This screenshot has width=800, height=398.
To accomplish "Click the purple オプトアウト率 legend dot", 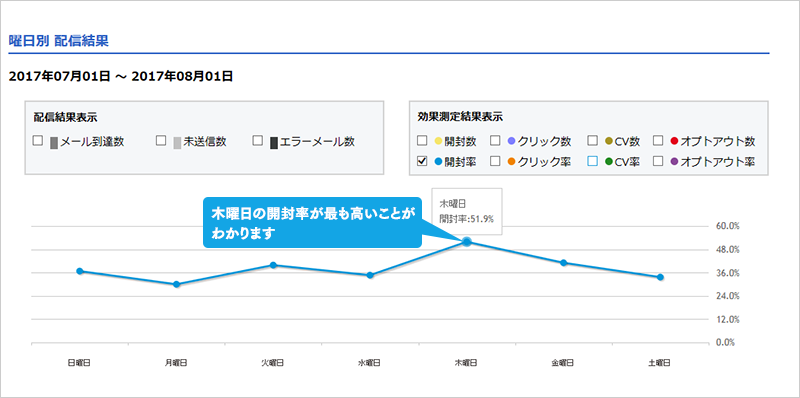I will [674, 162].
